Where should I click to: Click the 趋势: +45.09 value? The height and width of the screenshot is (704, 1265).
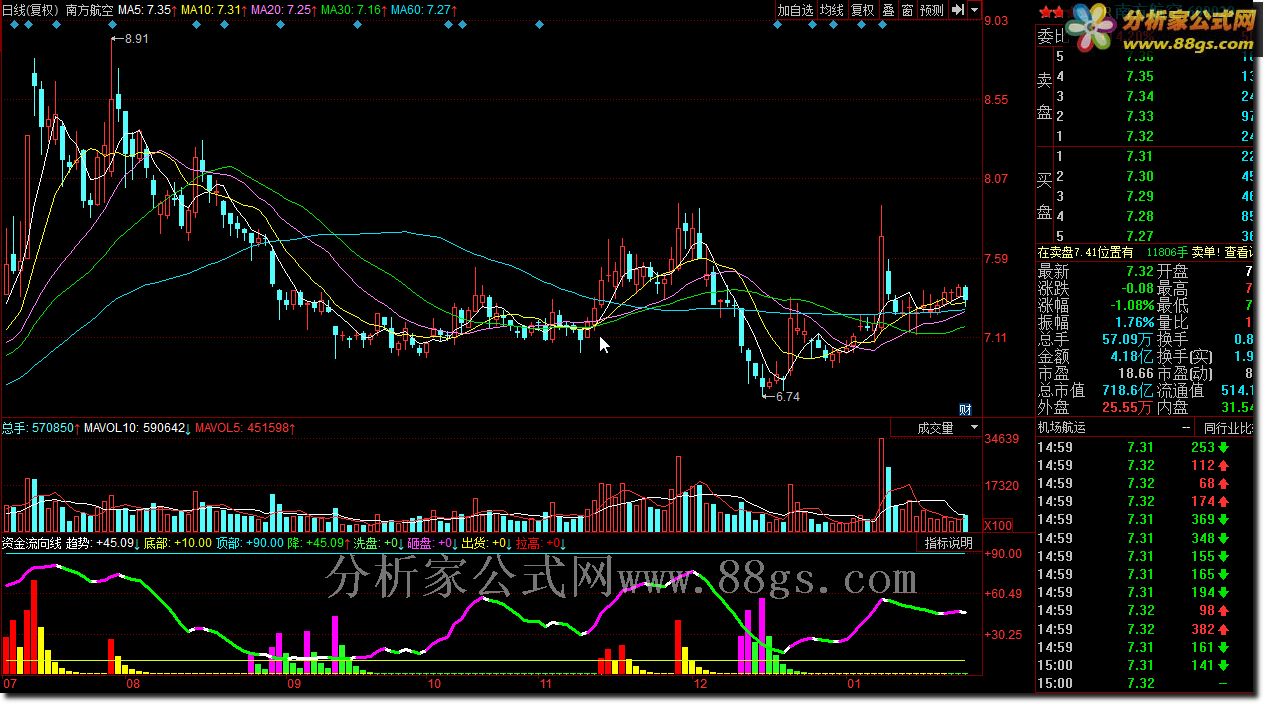click(x=102, y=544)
